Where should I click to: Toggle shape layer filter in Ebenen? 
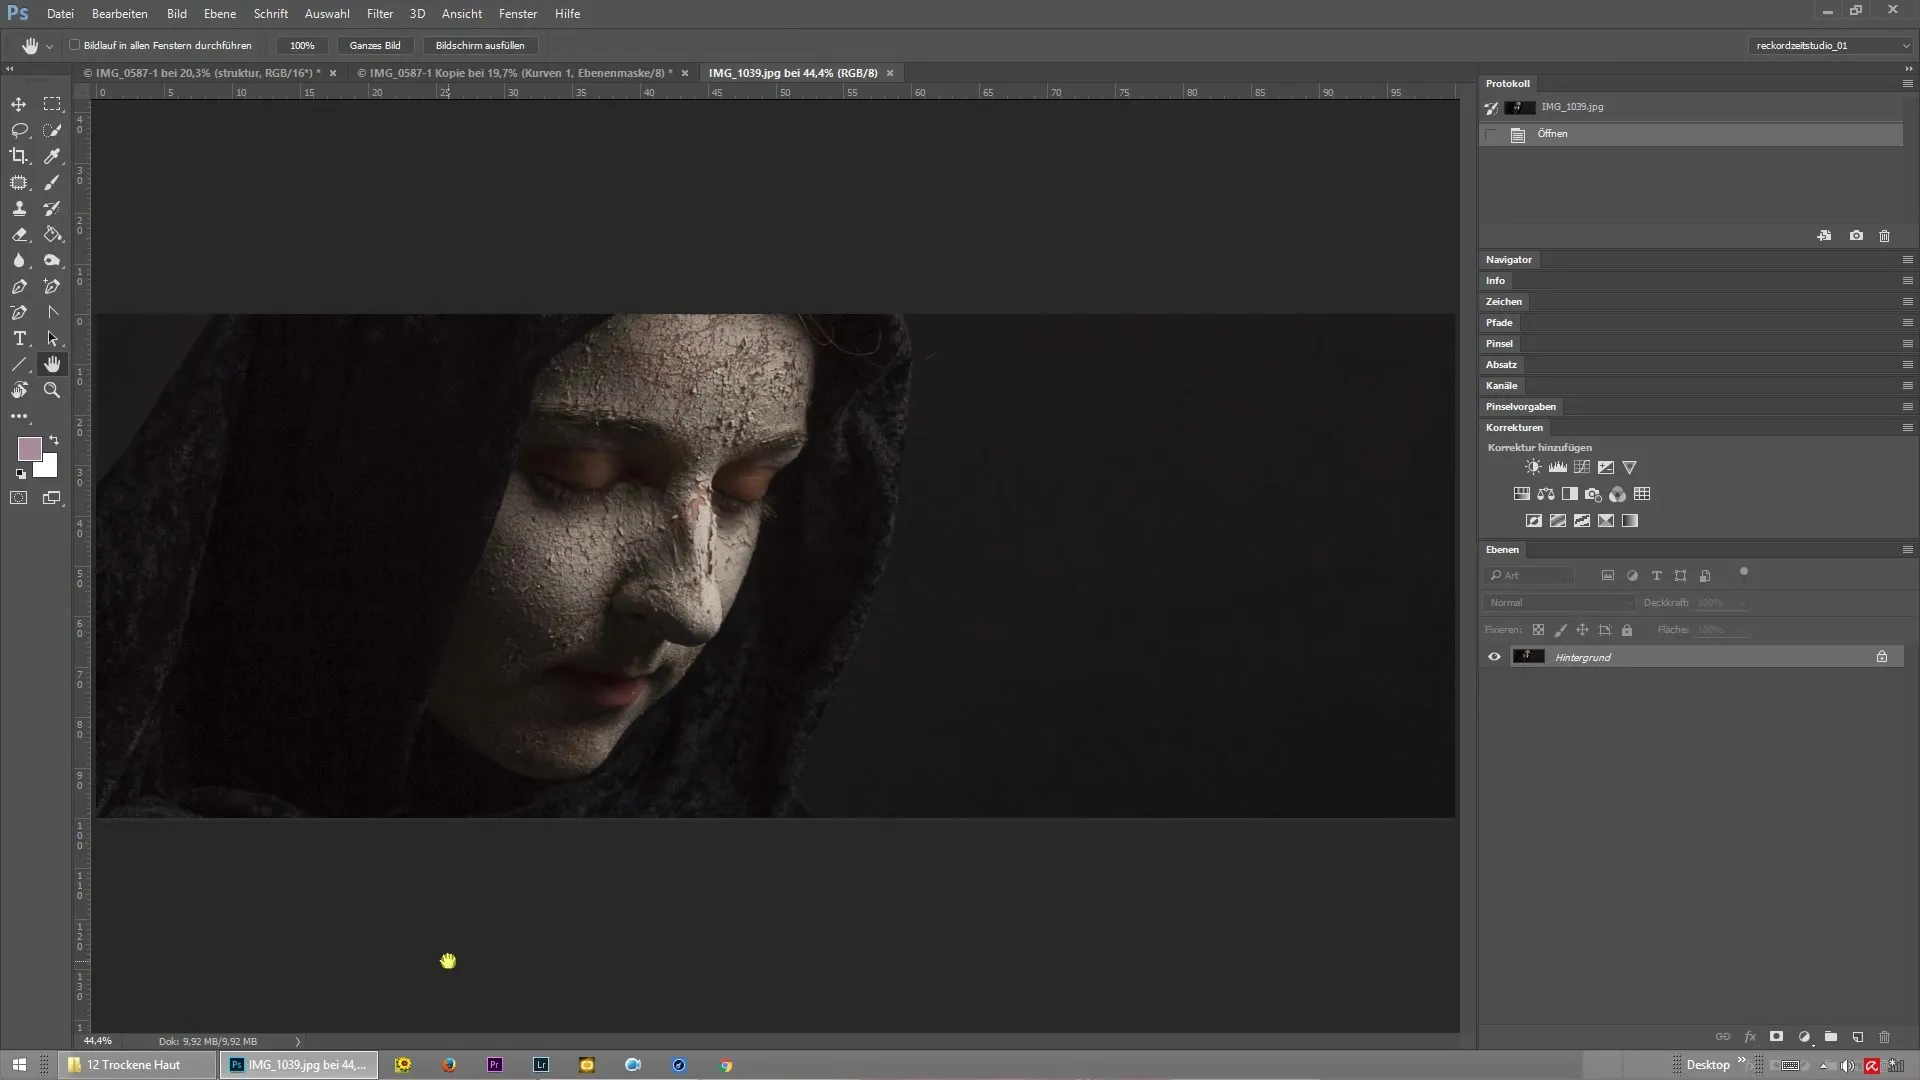click(1680, 575)
